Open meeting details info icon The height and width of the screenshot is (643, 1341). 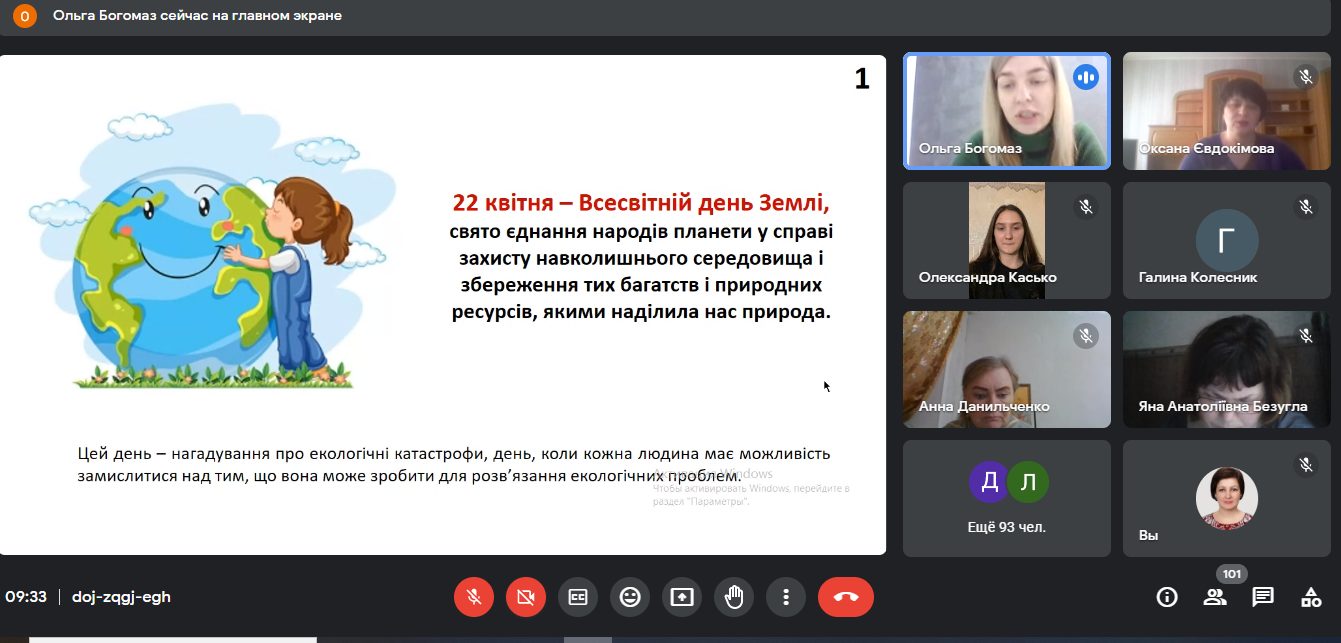(1167, 597)
